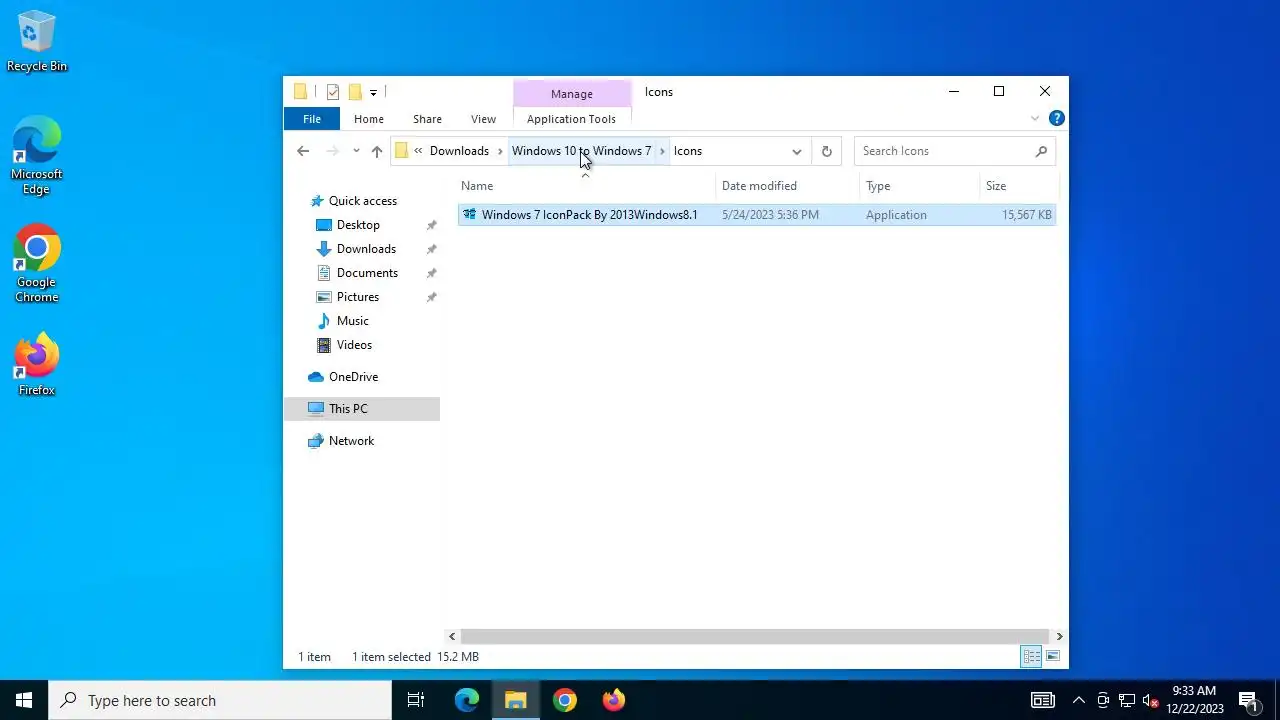Viewport: 1280px width, 720px height.
Task: Open the Recycle Bin desktop icon
Action: click(x=37, y=41)
